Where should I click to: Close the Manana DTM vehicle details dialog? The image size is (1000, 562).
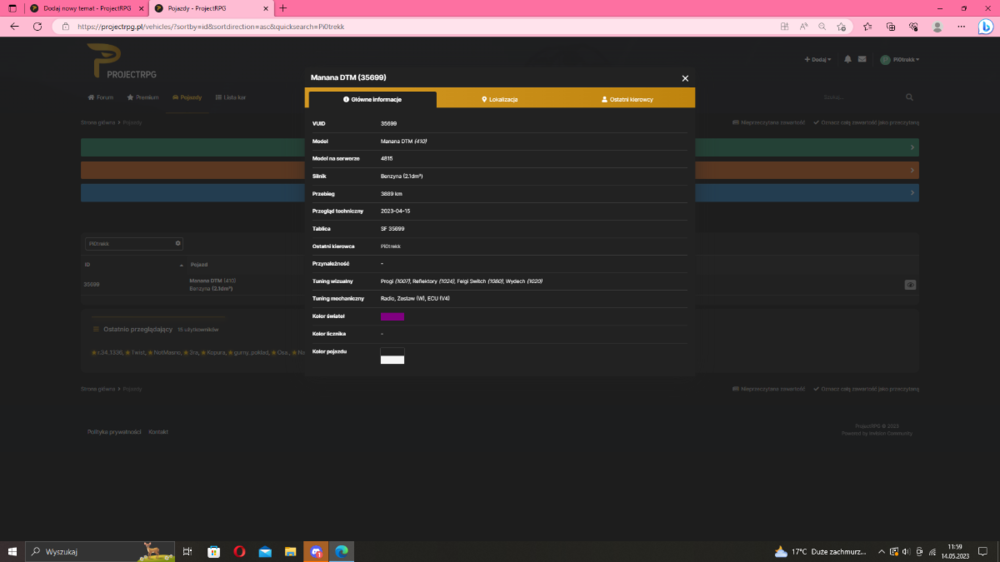click(685, 78)
